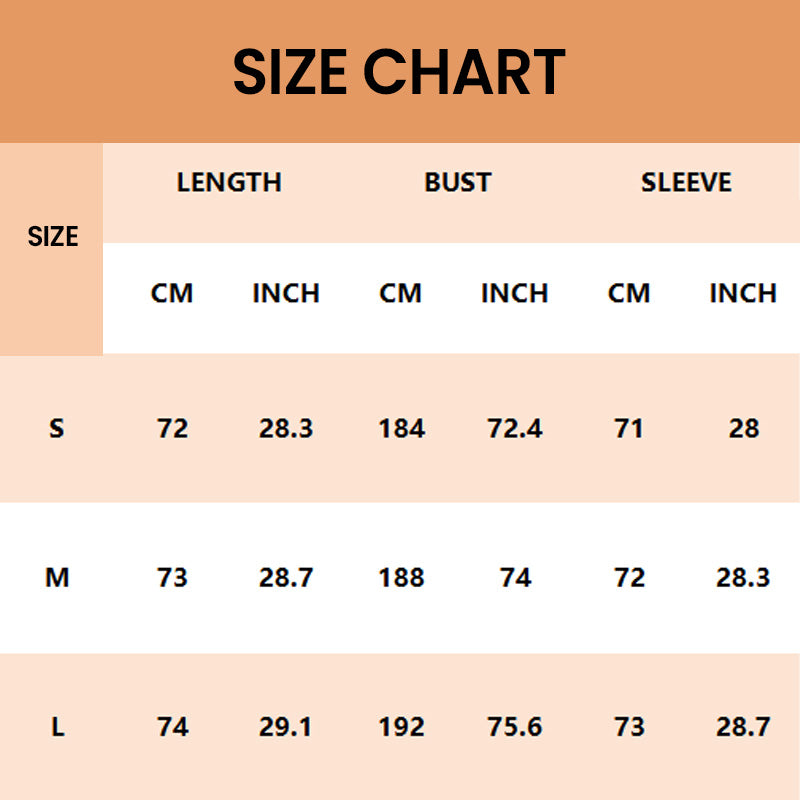Click the SIZE column header

pos(53,237)
